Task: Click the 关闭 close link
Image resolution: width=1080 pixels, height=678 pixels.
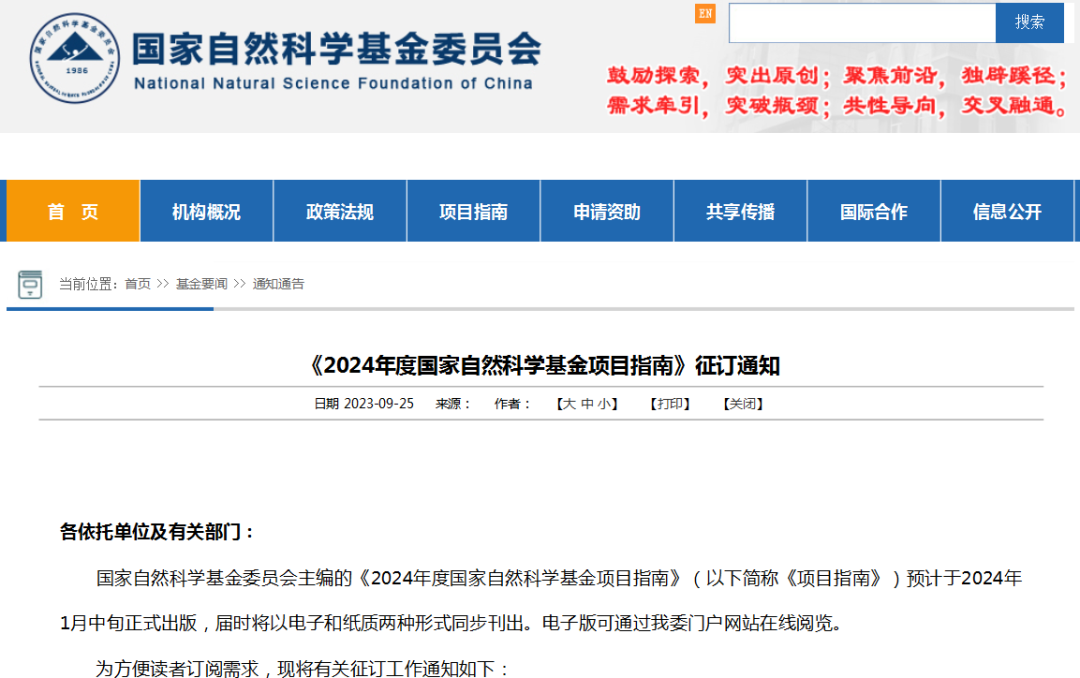Action: point(743,404)
